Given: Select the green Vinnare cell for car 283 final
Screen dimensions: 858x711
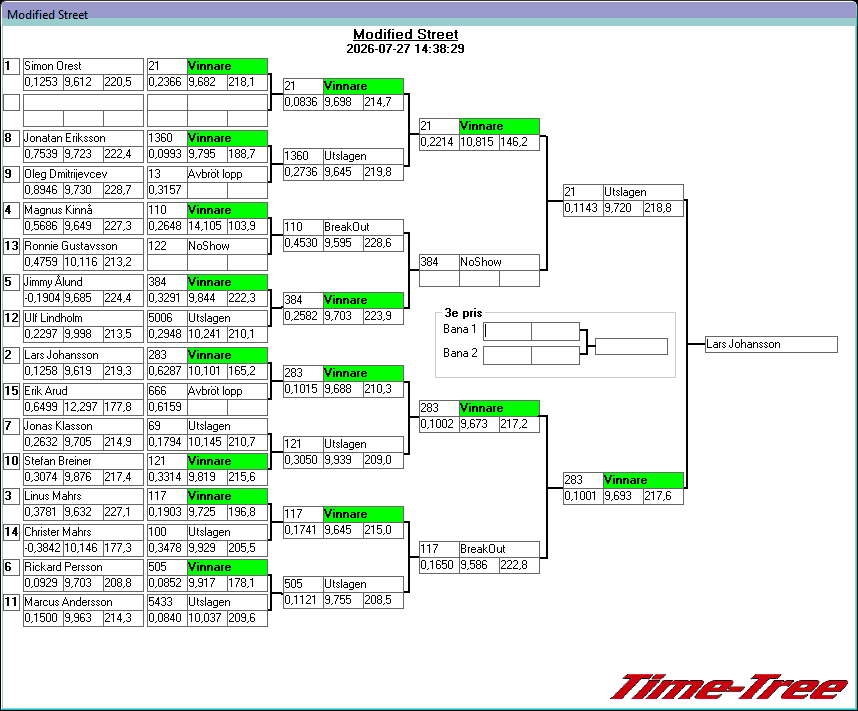Looking at the screenshot, I should (644, 480).
